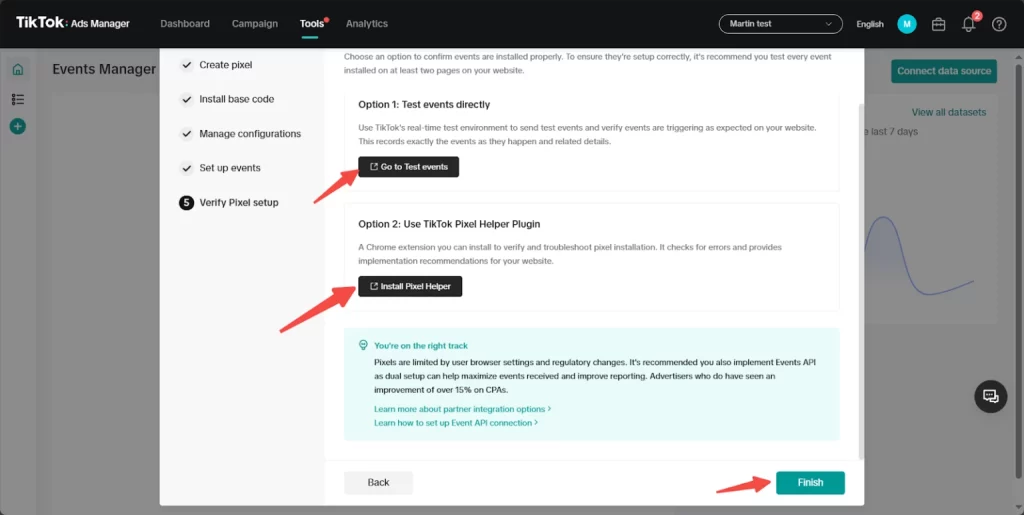Click the modal's vertical scrollbar
The image size is (1024, 515).
(x=861, y=281)
